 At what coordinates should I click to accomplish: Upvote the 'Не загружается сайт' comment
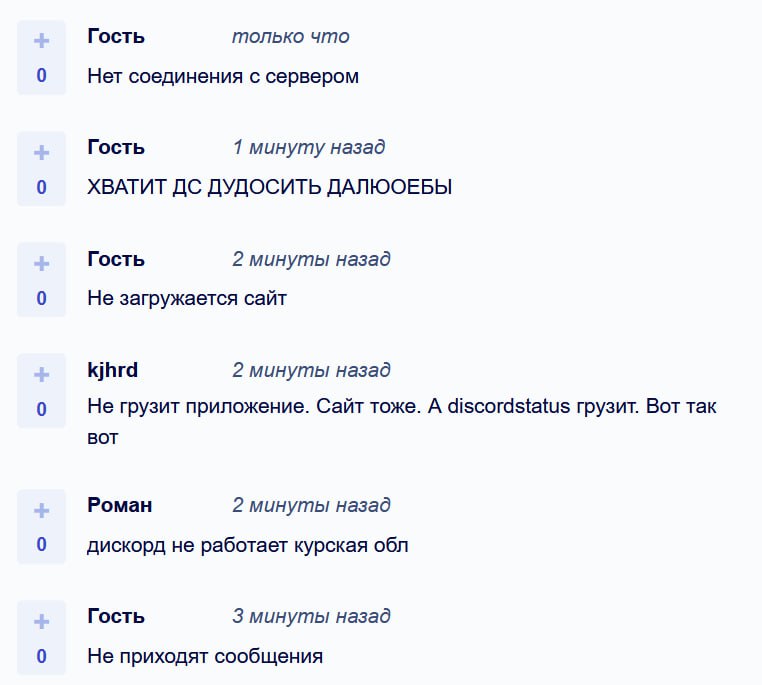[x=41, y=264]
